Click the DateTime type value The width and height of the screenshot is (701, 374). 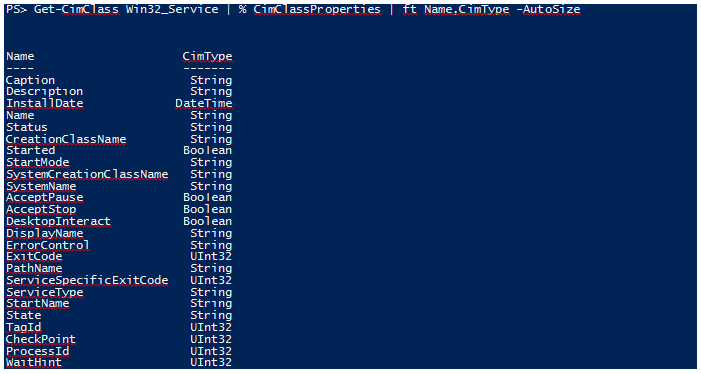click(x=204, y=103)
